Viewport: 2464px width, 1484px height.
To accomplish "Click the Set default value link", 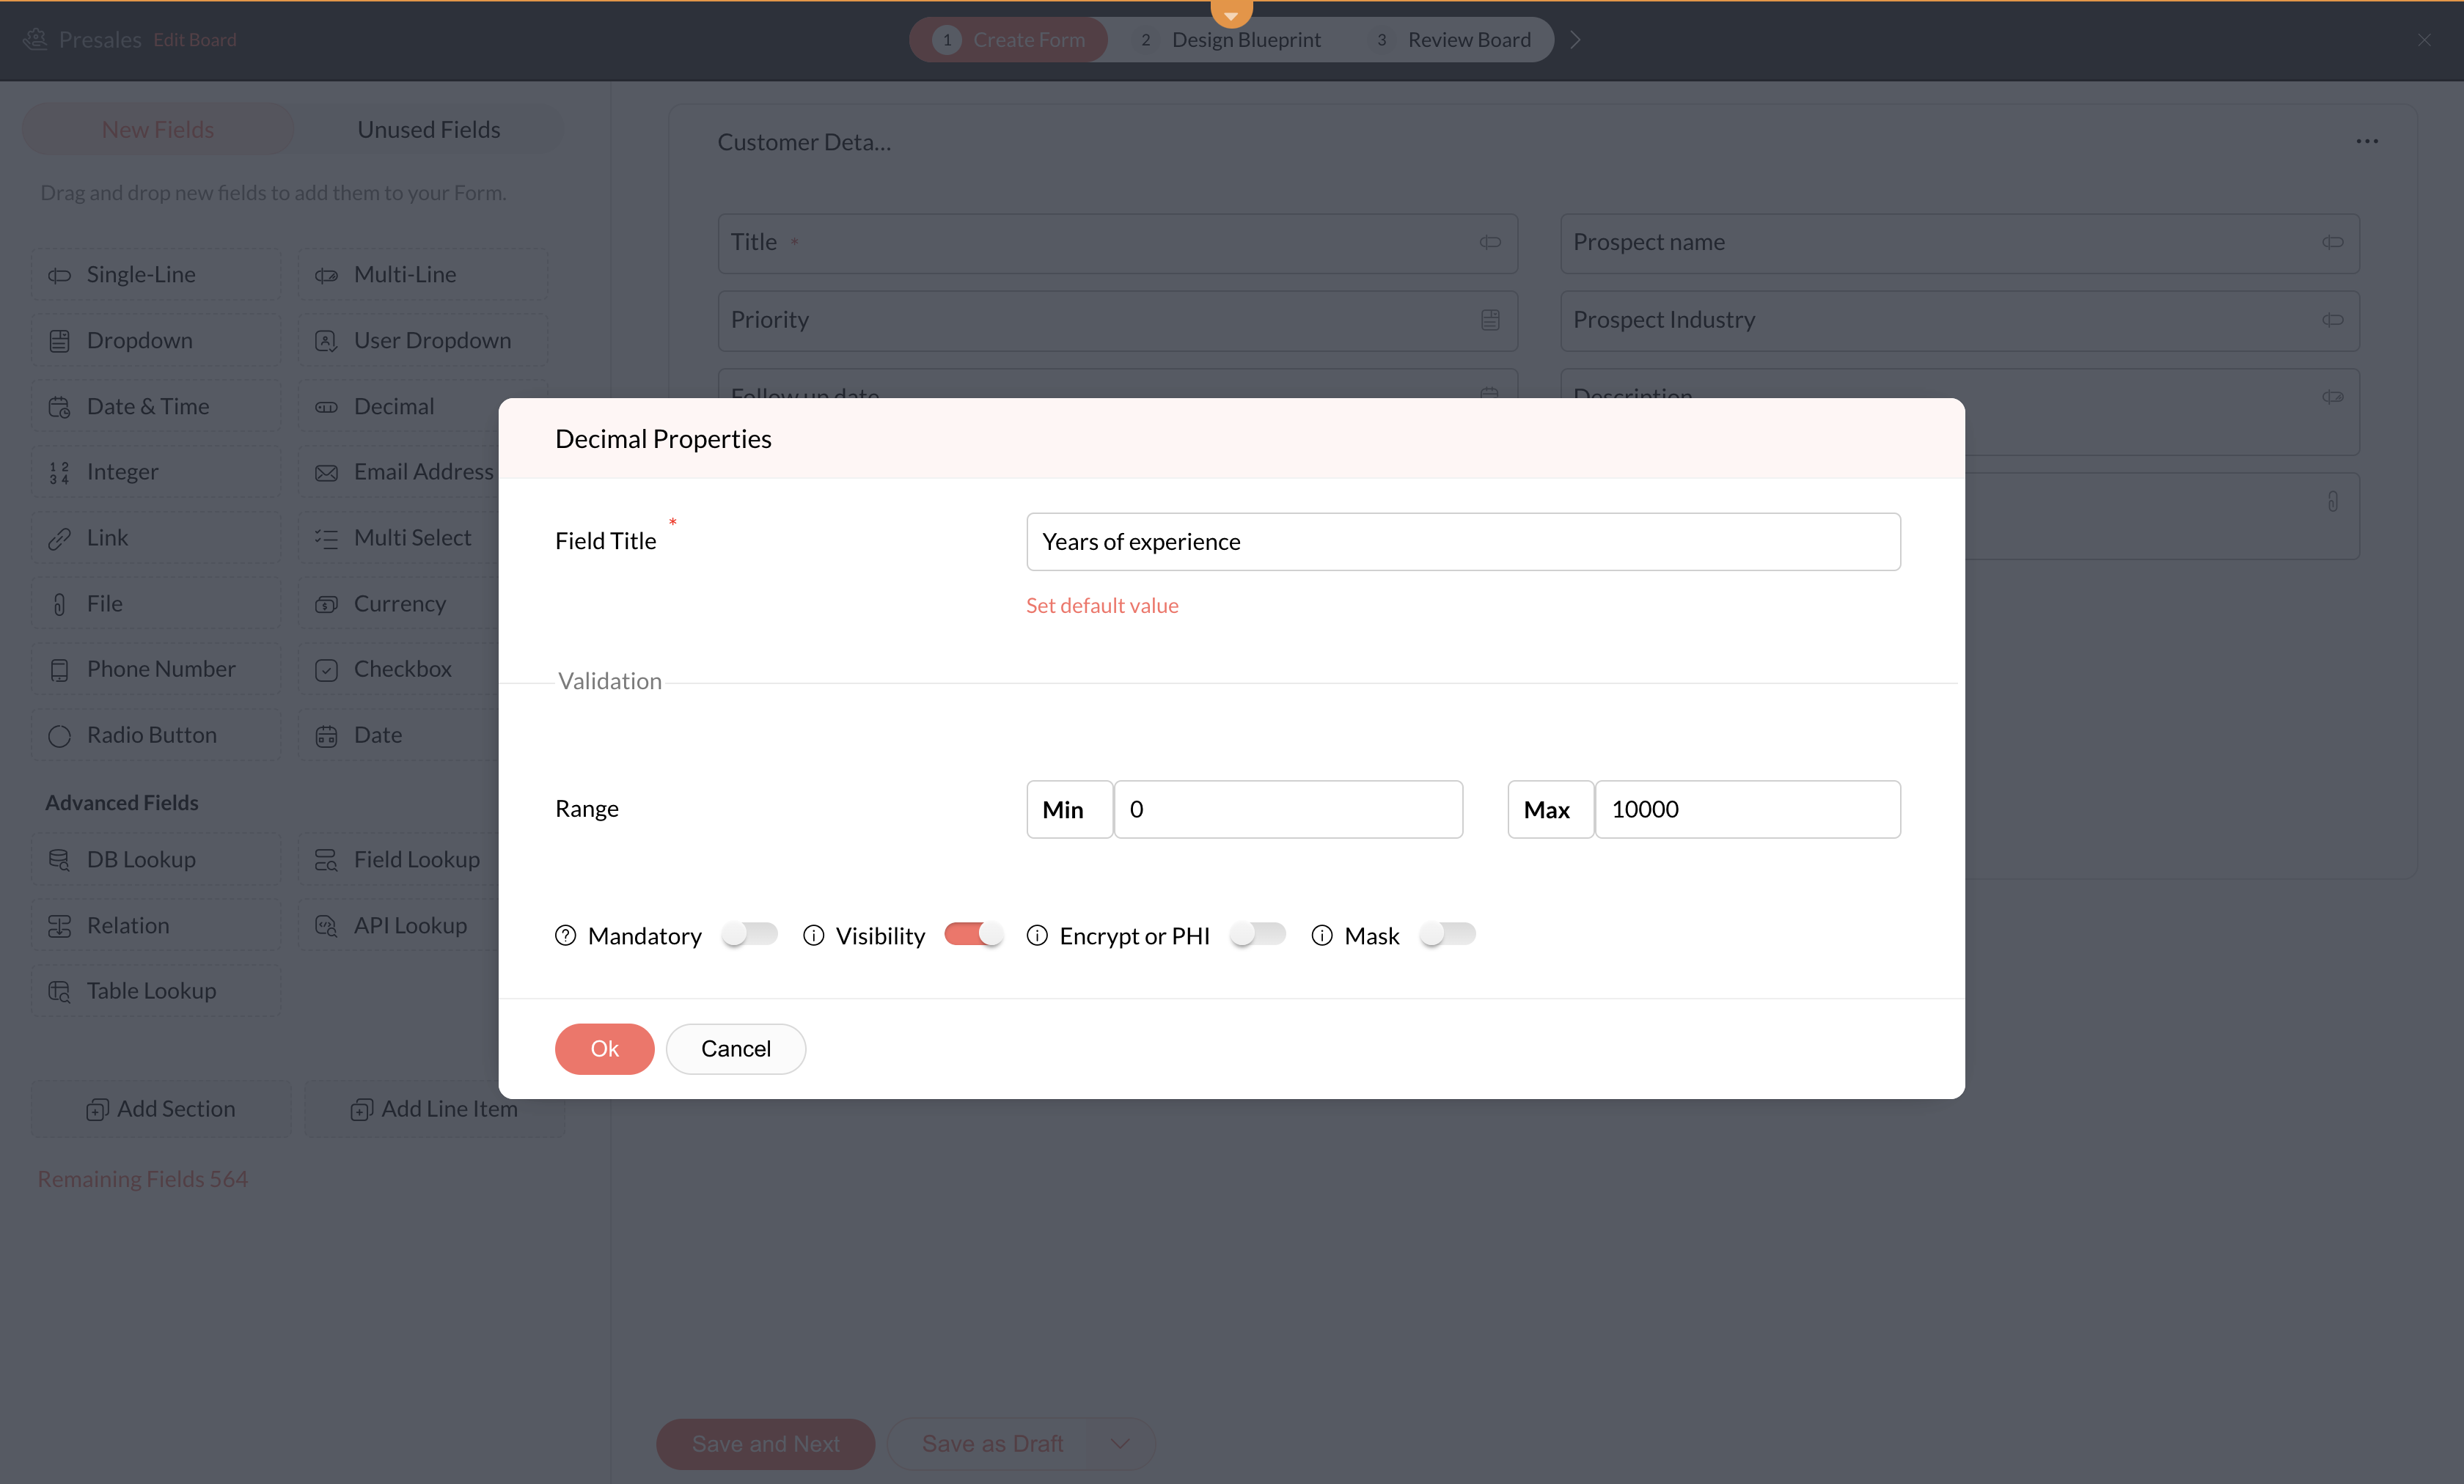I will (x=1101, y=605).
